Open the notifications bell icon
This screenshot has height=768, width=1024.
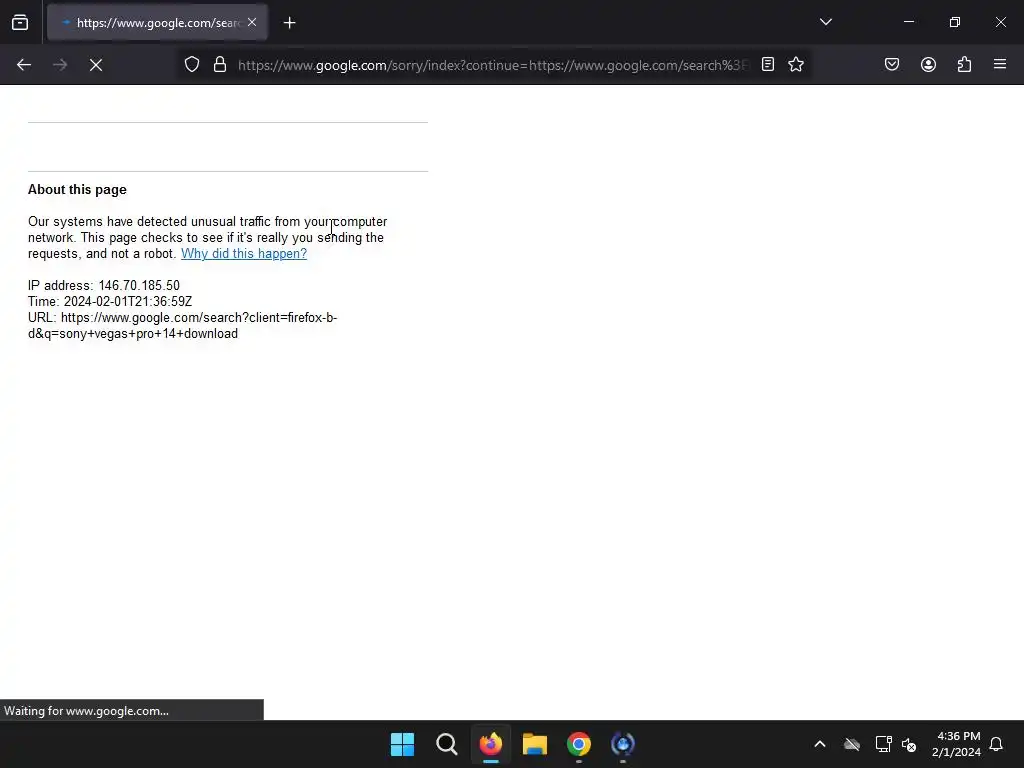point(996,744)
